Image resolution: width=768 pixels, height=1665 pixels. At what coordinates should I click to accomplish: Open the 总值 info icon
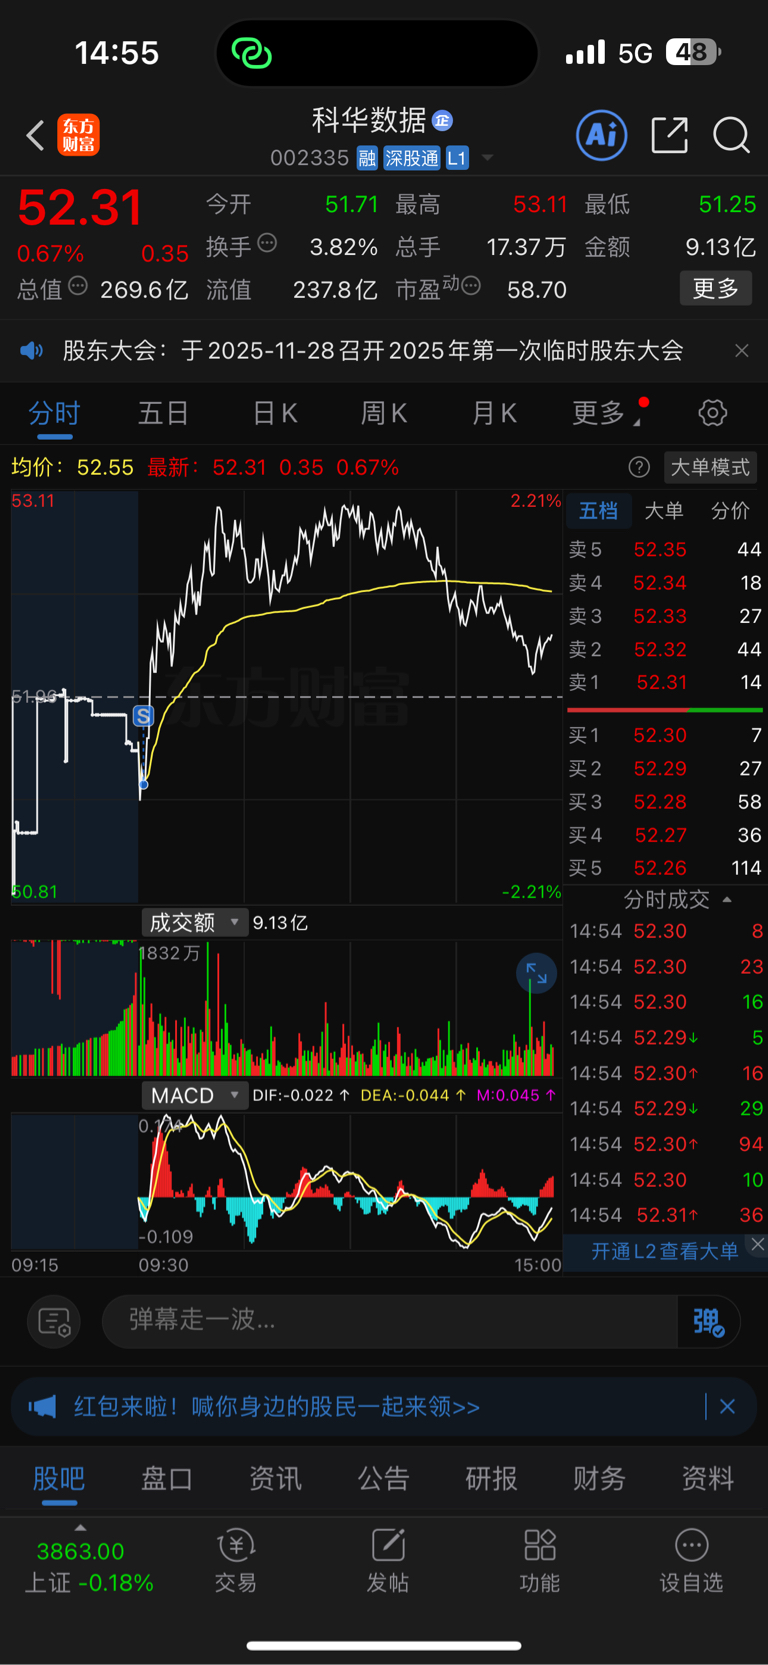[78, 287]
